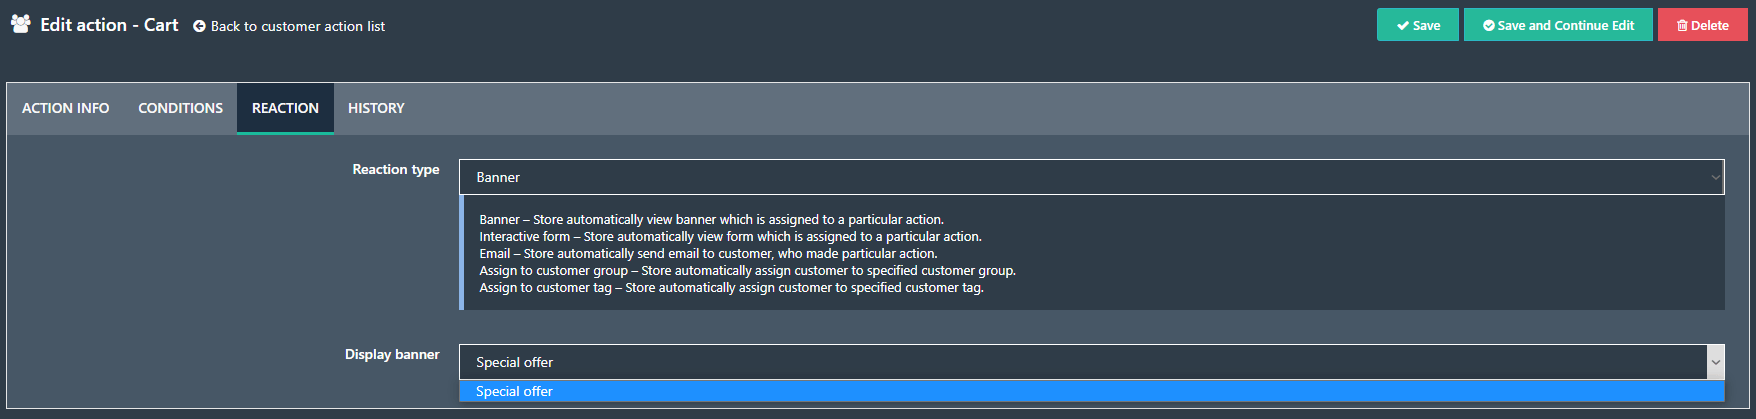Go back to customer action list
The width and height of the screenshot is (1756, 419).
coord(289,26)
